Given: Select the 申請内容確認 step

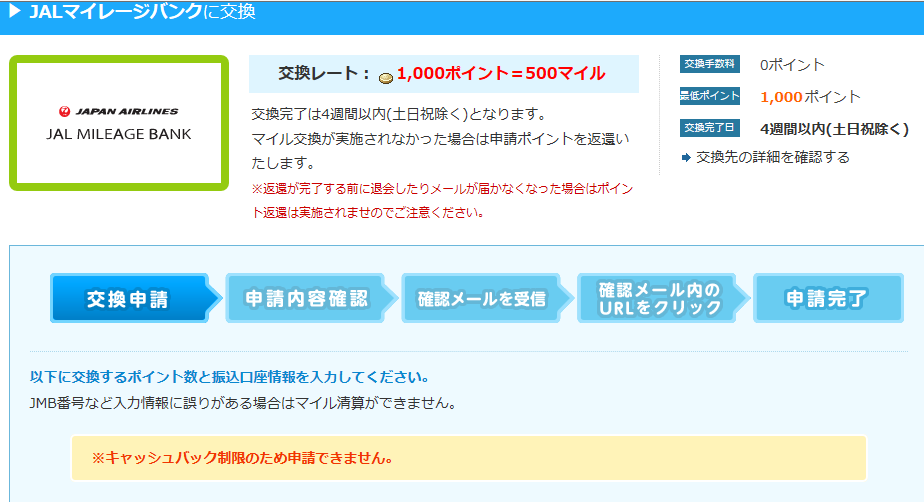Looking at the screenshot, I should [x=312, y=298].
